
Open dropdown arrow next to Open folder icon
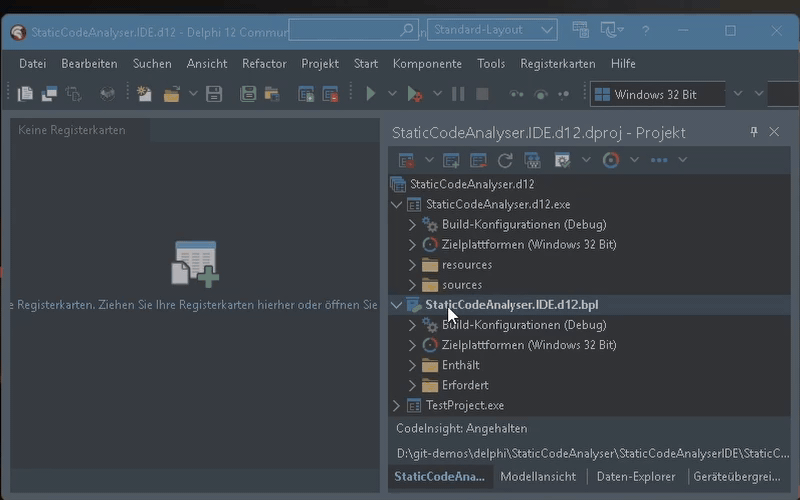pyautogui.click(x=193, y=94)
